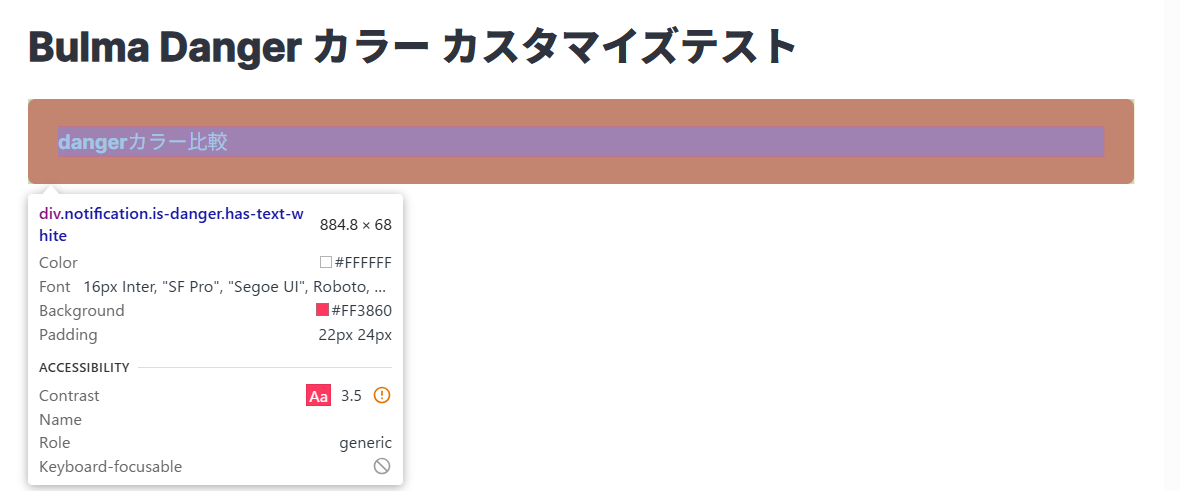
Task: Click the 884.8 × 68 dimensions text
Action: (x=355, y=225)
